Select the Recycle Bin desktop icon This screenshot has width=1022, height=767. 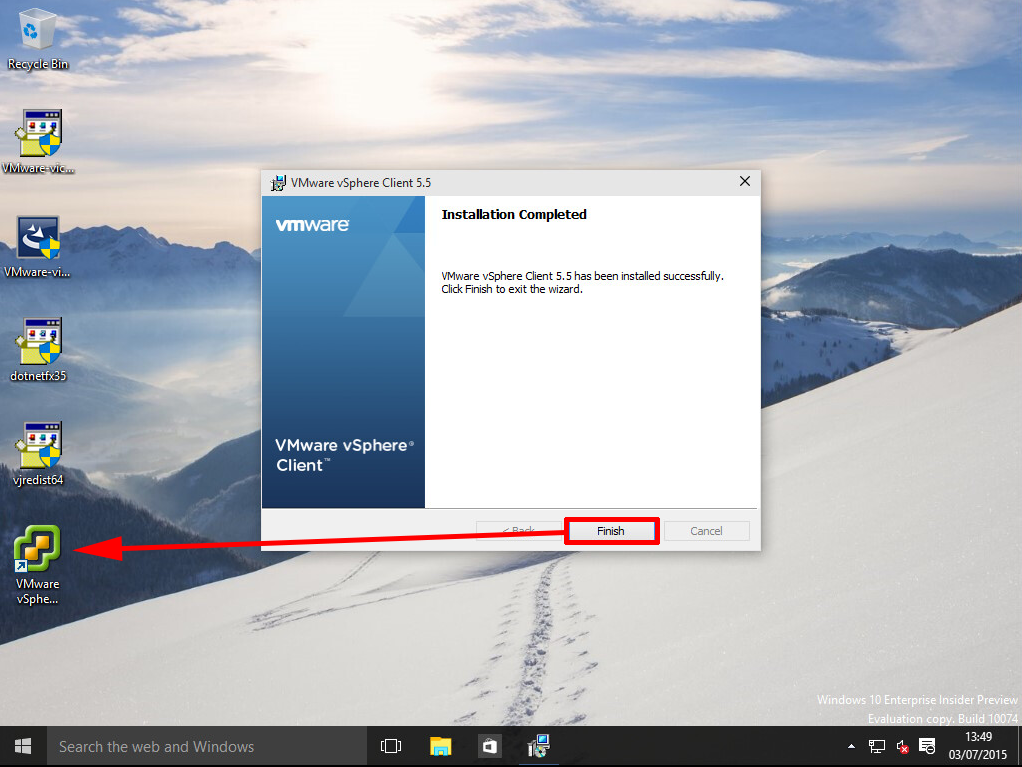click(37, 39)
